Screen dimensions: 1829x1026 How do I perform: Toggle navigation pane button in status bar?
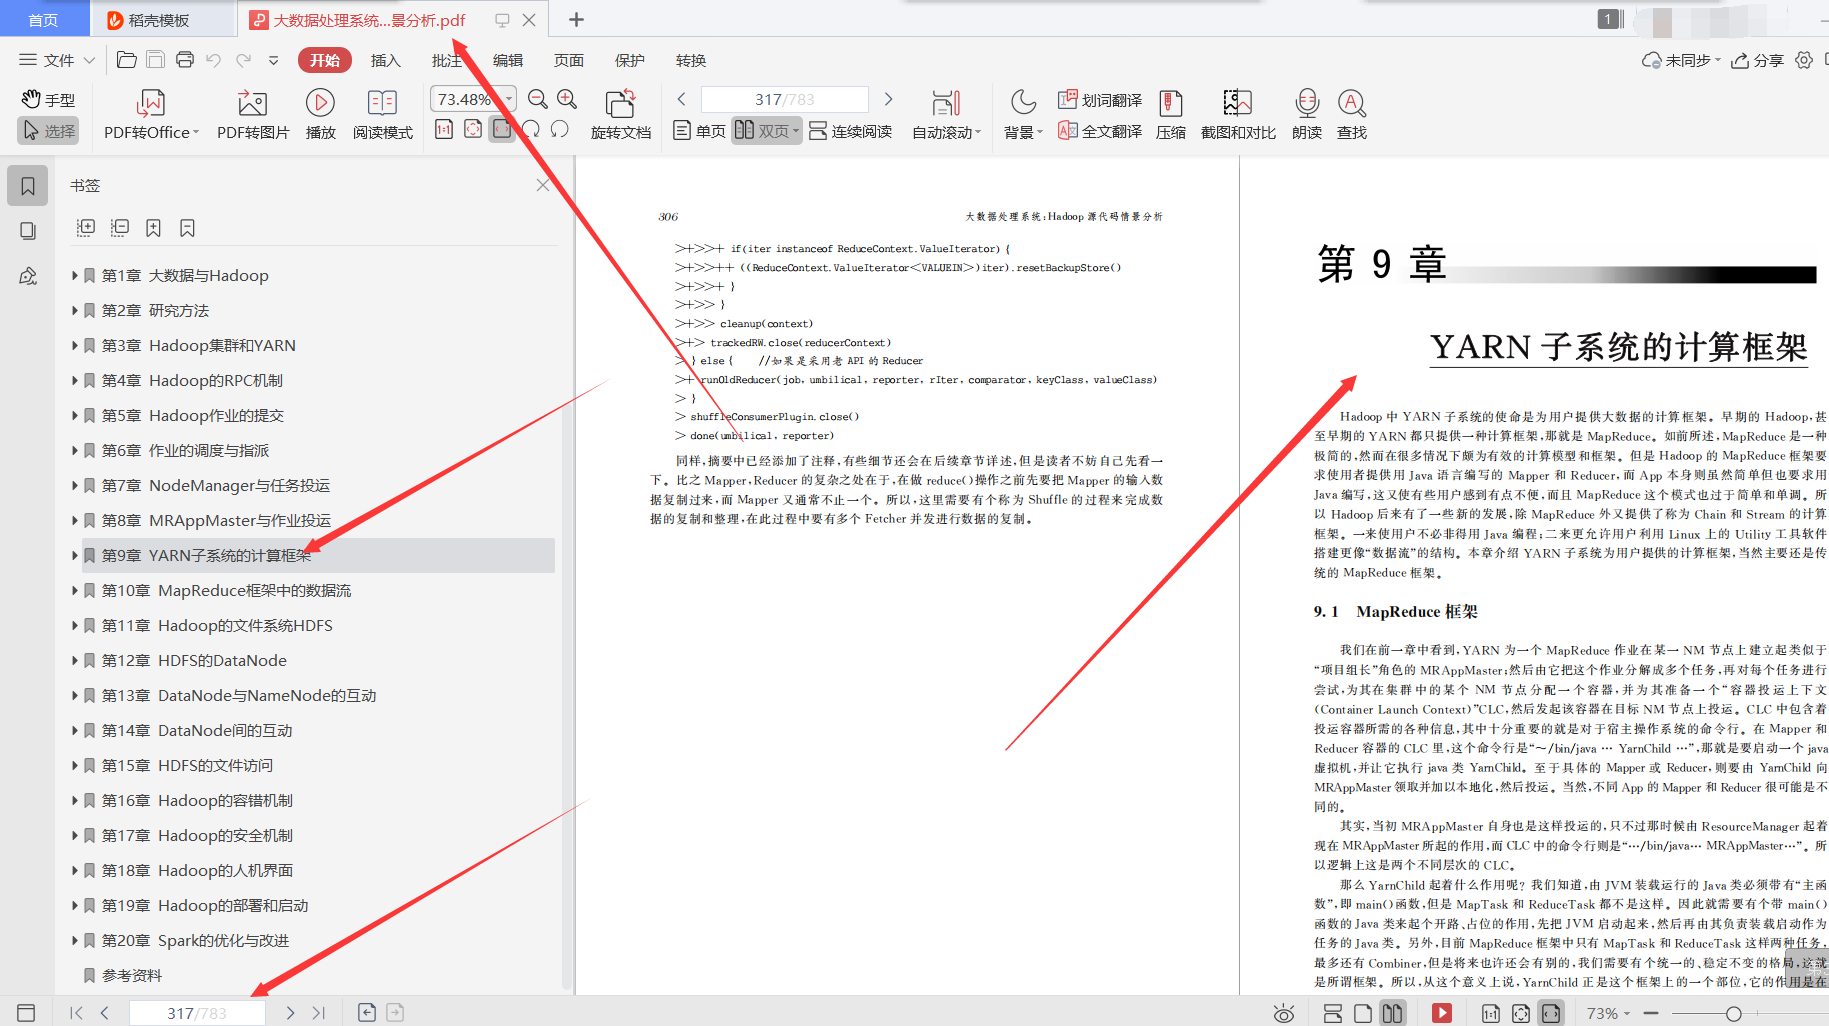(27, 1013)
